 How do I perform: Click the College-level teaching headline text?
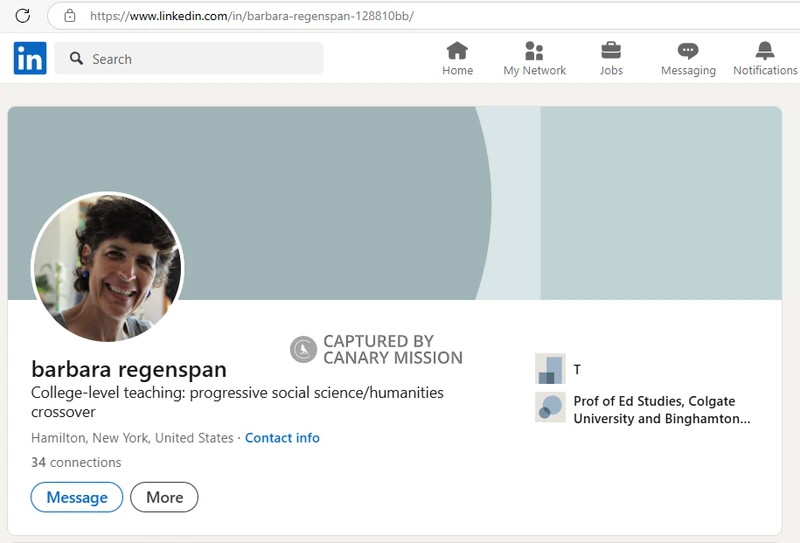click(x=237, y=402)
